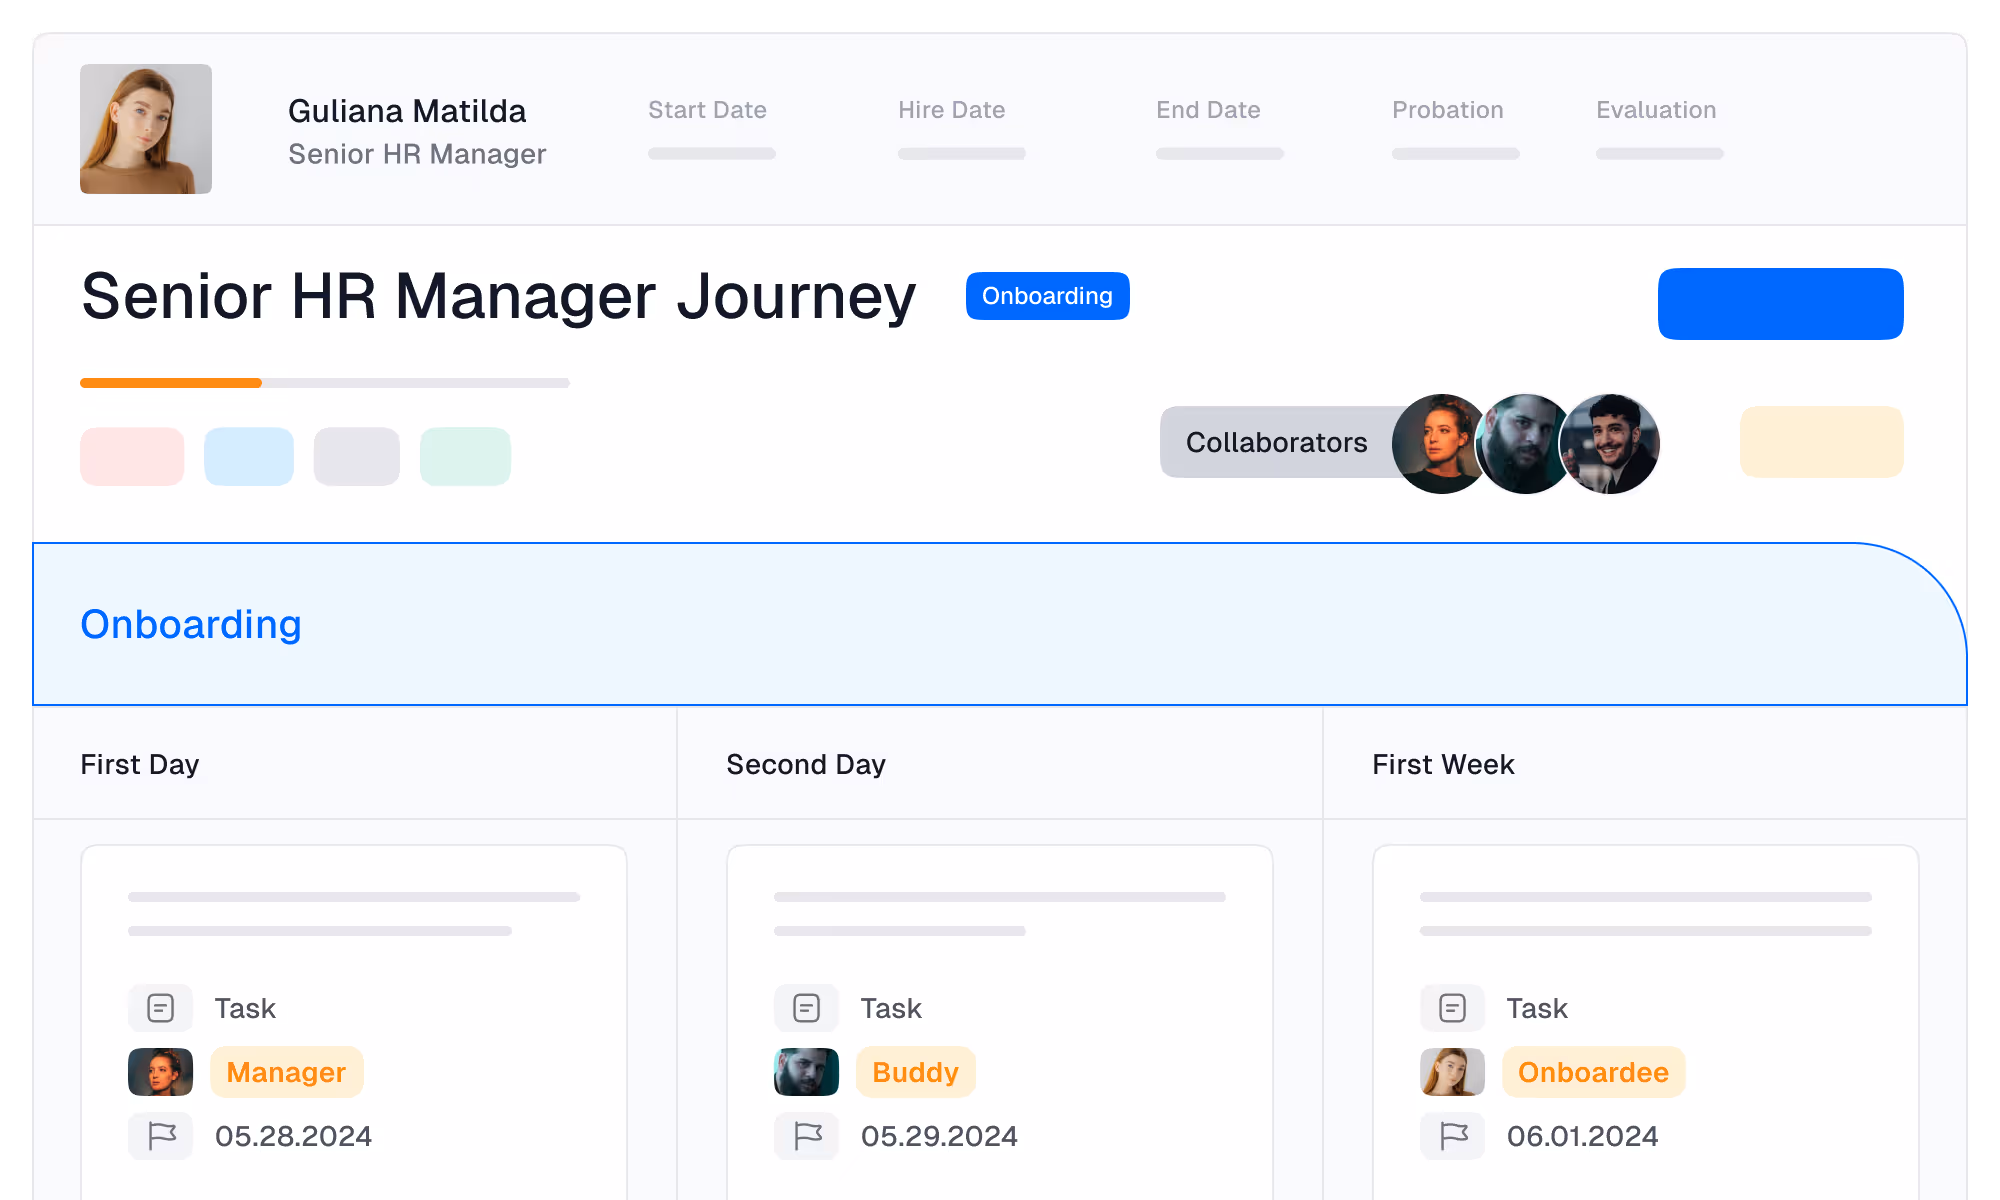This screenshot has height=1200, width=2000.
Task: Click the Buddy avatar in Second Day card
Action: [806, 1072]
